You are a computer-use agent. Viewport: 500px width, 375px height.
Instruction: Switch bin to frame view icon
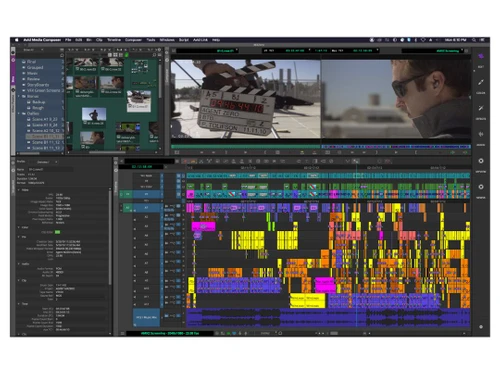pyautogui.click(x=115, y=55)
